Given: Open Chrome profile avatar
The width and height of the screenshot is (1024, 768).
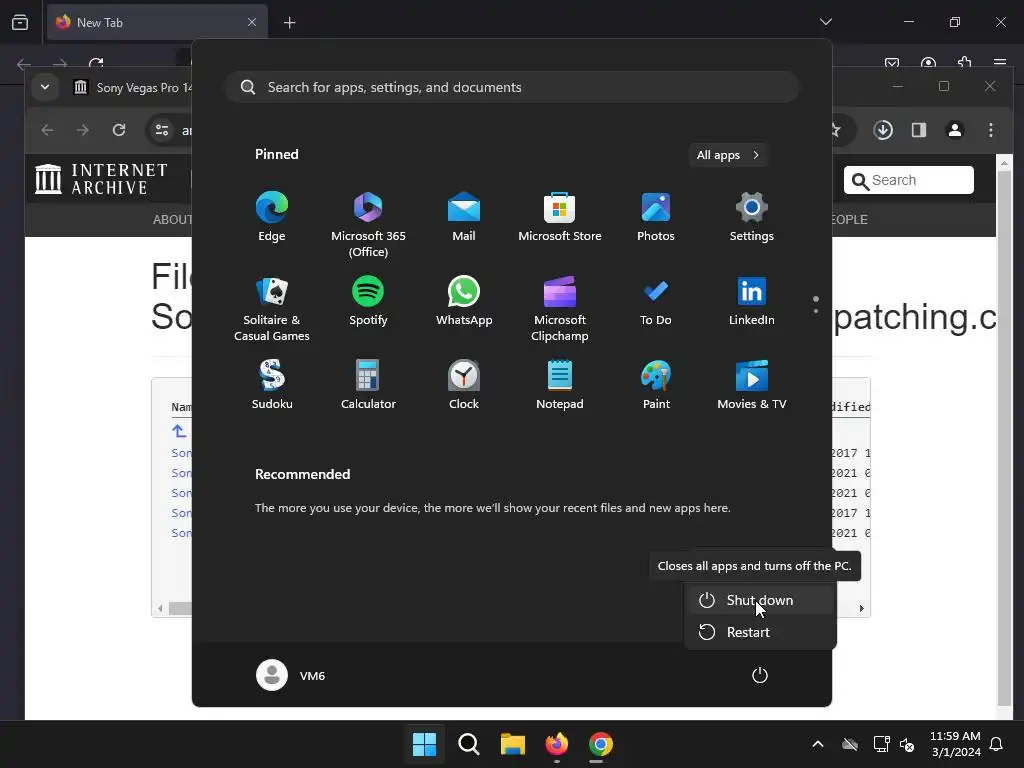Looking at the screenshot, I should pyautogui.click(x=955, y=130).
